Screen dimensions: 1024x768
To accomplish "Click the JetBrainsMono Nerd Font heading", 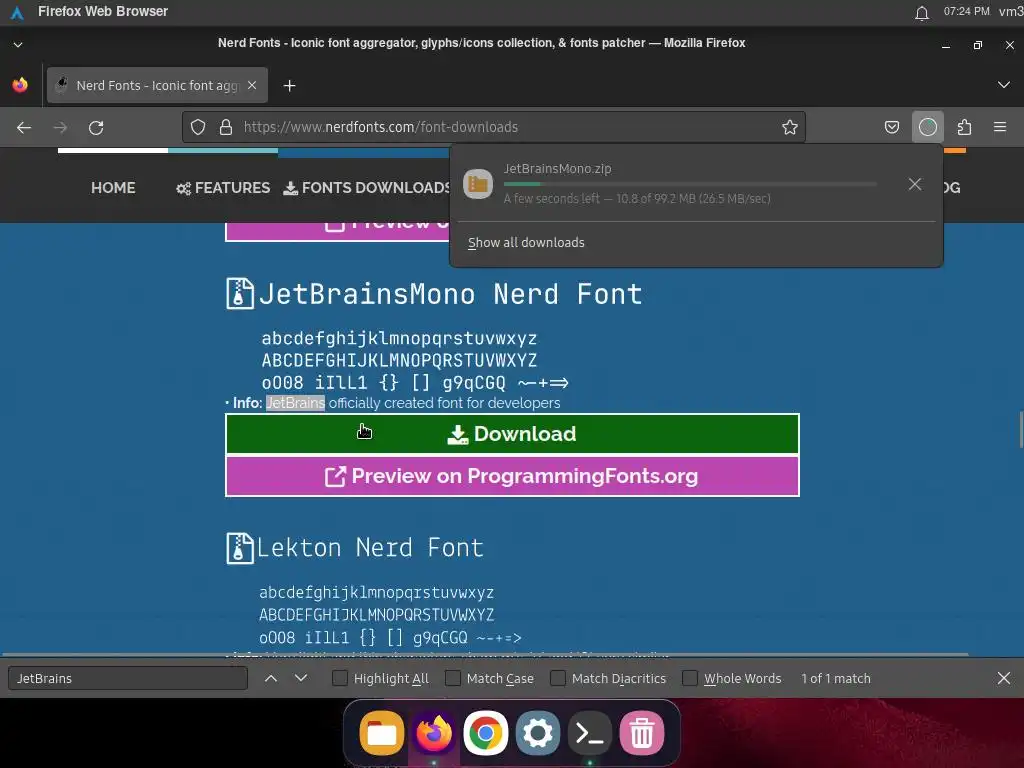I will click(x=451, y=294).
